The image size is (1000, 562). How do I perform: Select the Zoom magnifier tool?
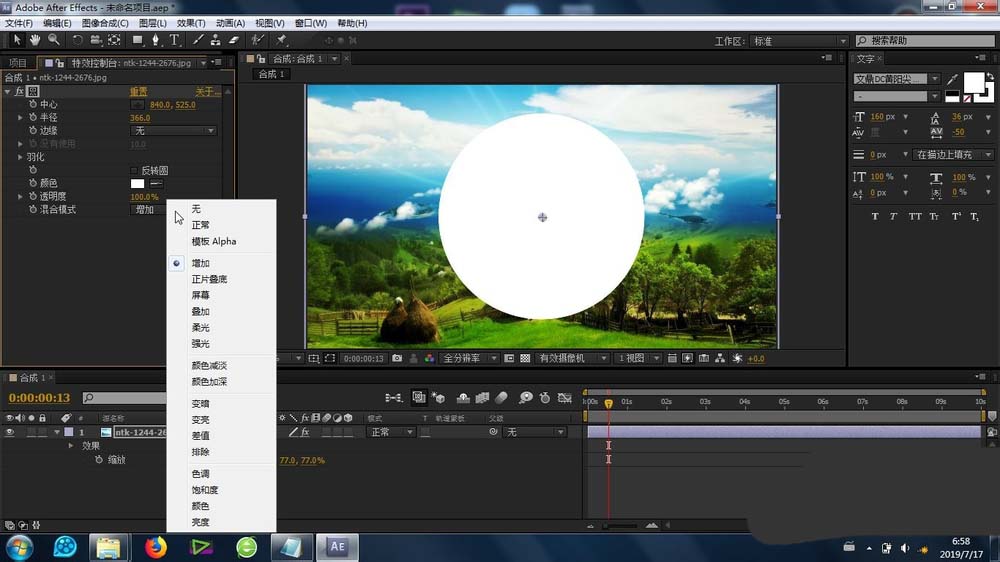[53, 40]
